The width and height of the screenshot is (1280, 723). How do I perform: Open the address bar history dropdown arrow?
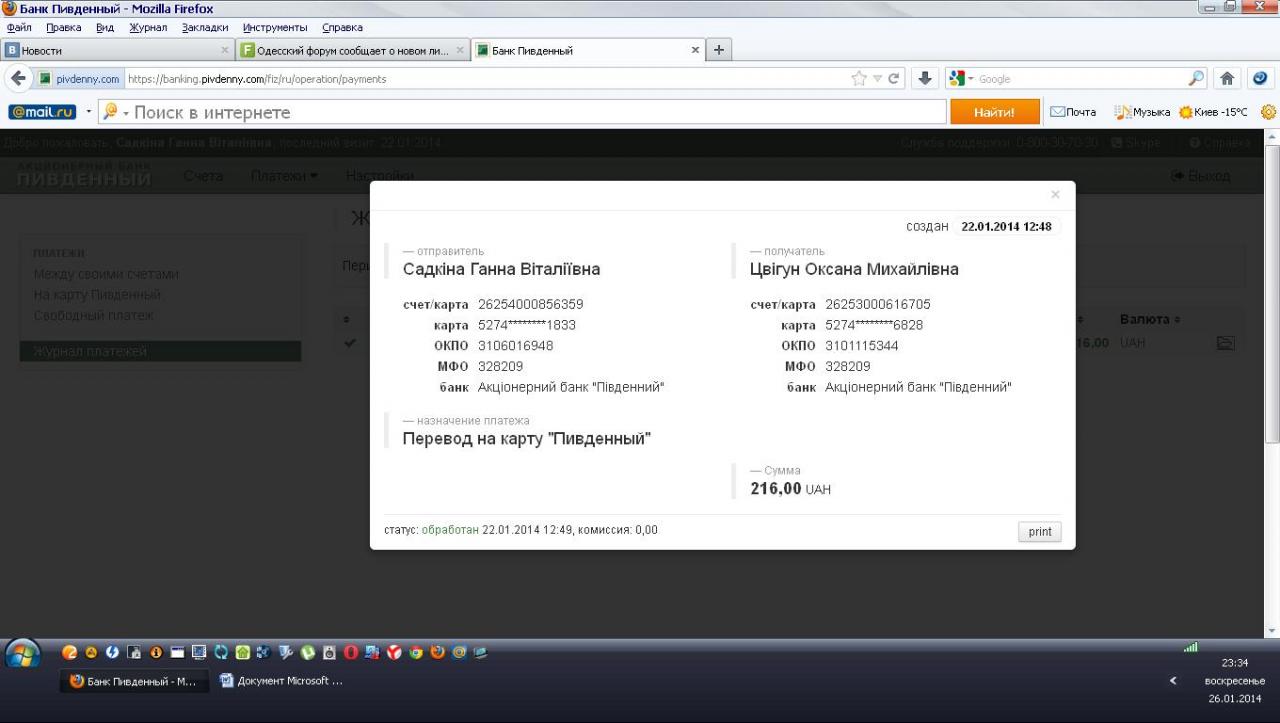(x=877, y=79)
